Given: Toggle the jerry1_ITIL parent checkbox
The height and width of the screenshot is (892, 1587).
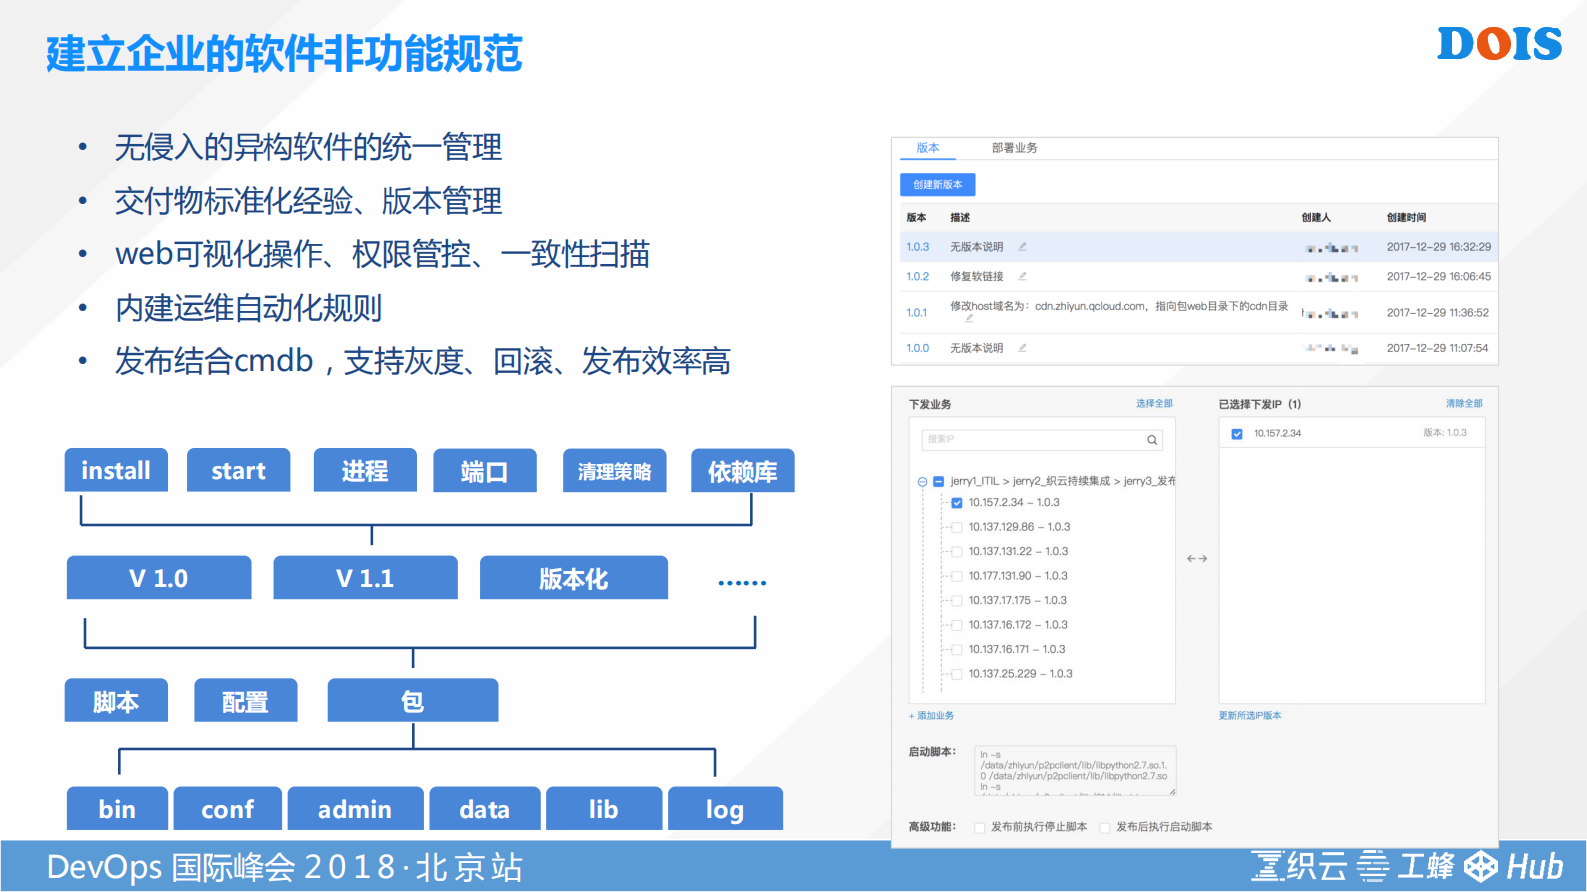Looking at the screenshot, I should (938, 481).
